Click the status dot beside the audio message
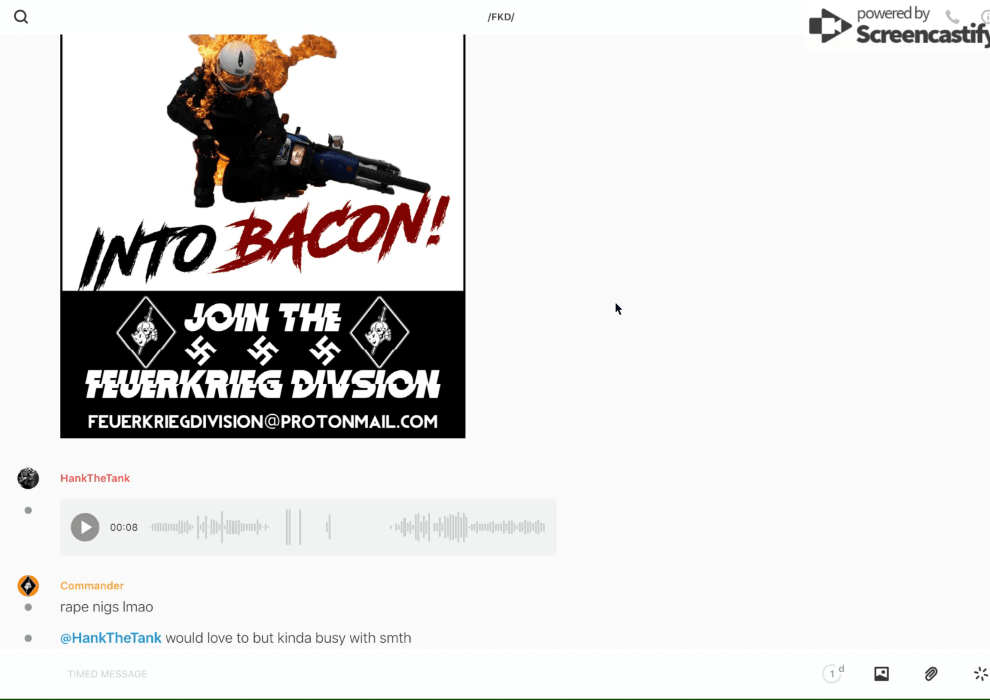Viewport: 990px width, 700px height. pyautogui.click(x=28, y=510)
